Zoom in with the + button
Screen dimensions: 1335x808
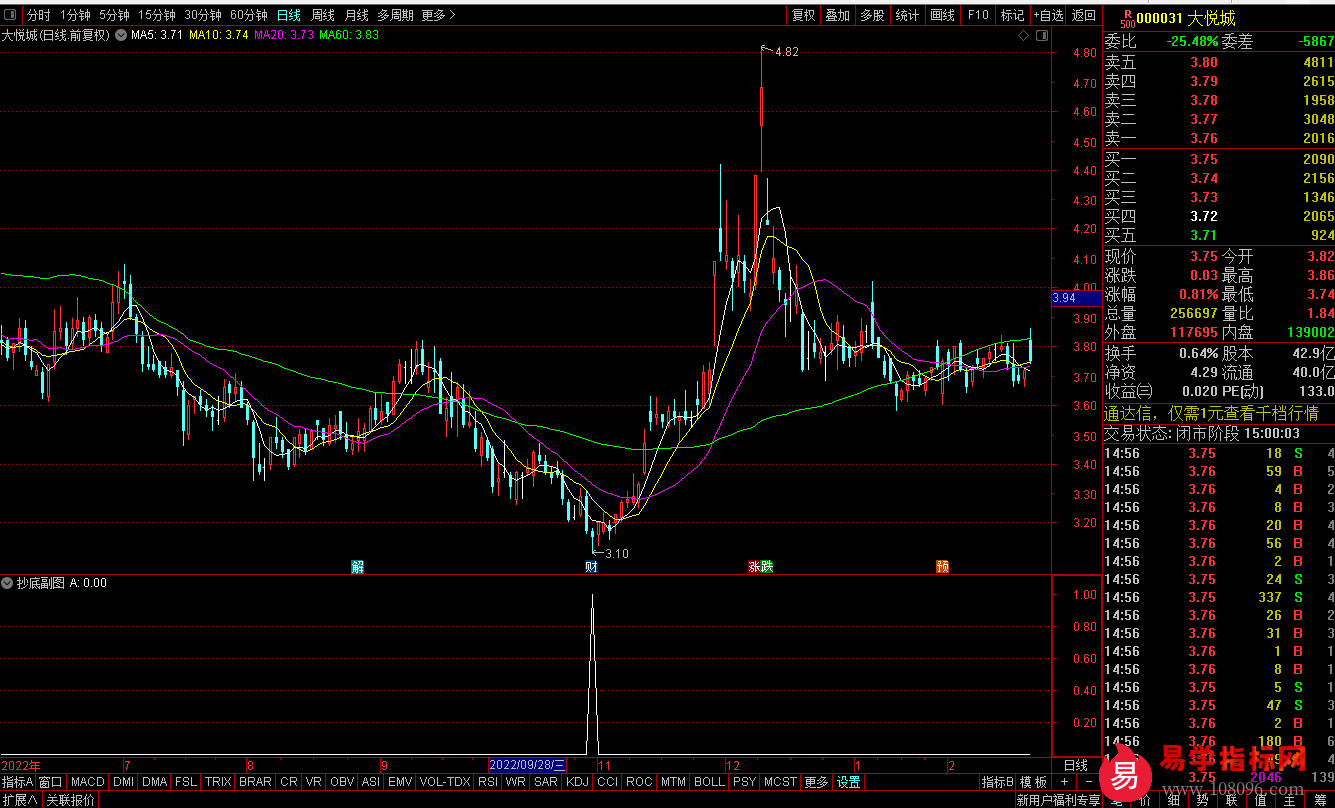point(1065,782)
